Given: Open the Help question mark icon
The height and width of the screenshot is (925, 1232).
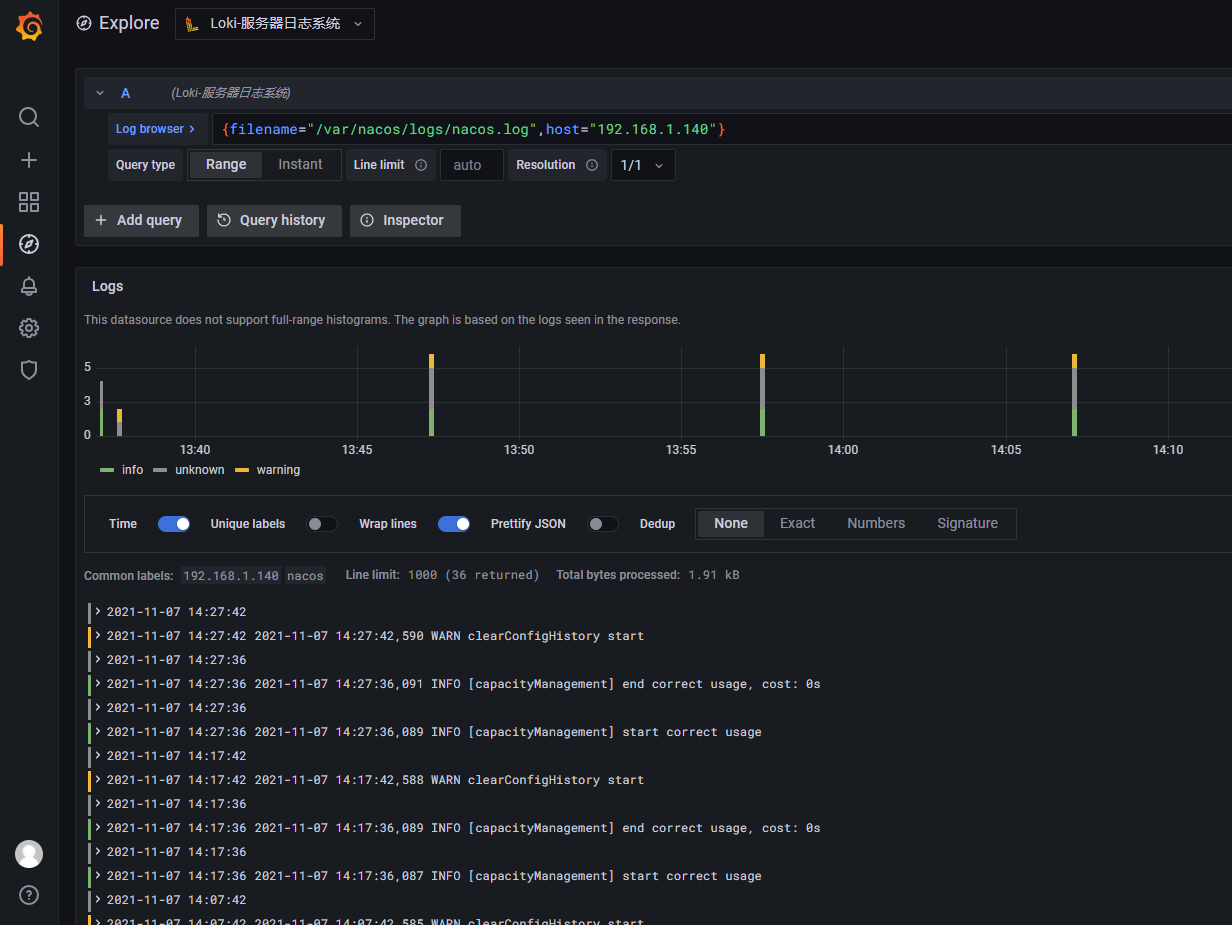Looking at the screenshot, I should (x=29, y=895).
